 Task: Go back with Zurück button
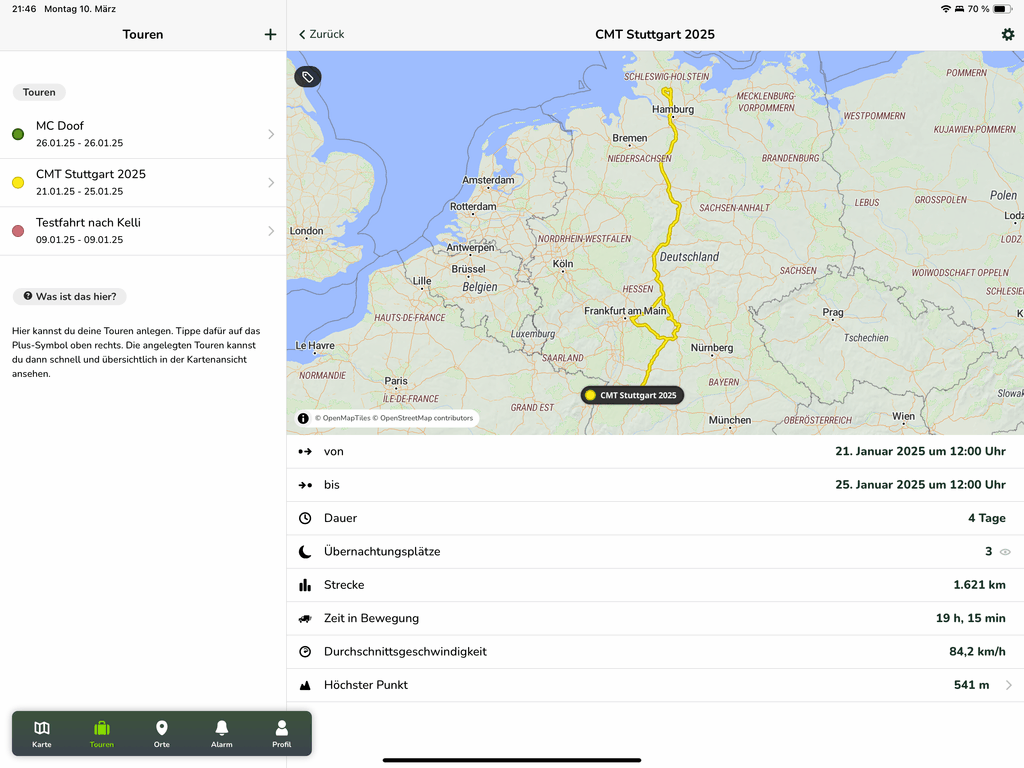[321, 35]
